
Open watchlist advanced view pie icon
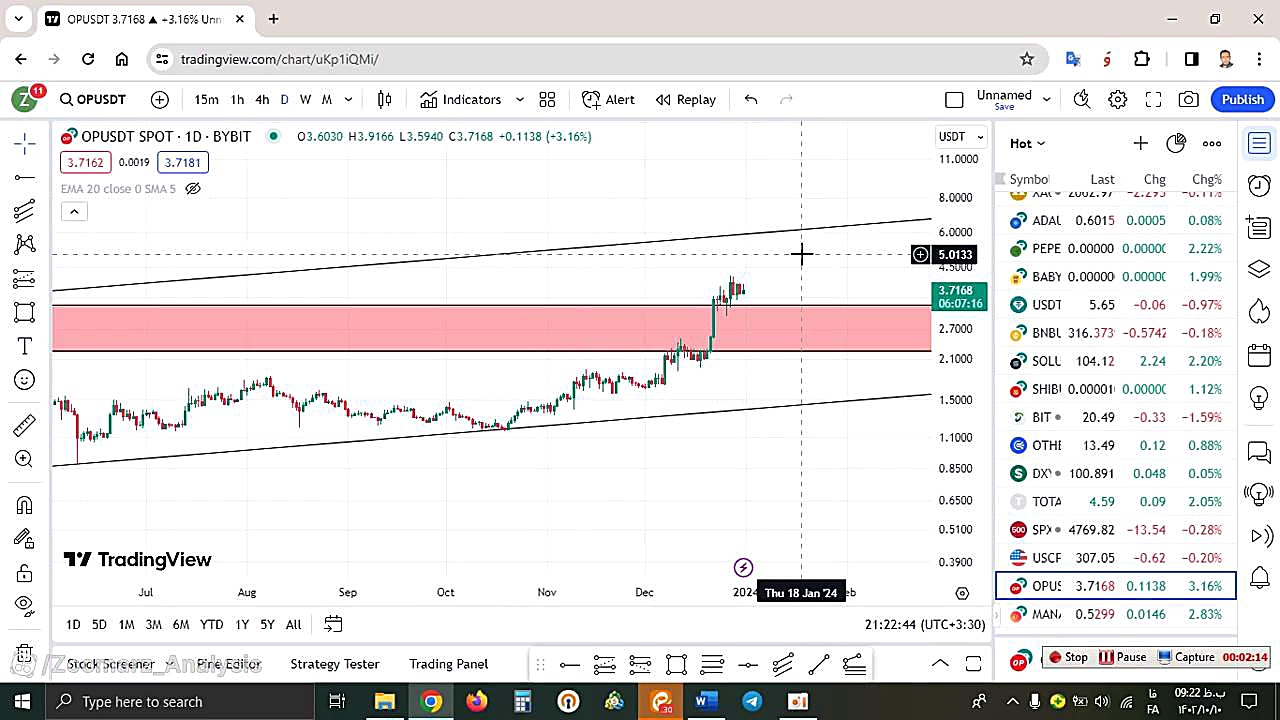[x=1176, y=143]
